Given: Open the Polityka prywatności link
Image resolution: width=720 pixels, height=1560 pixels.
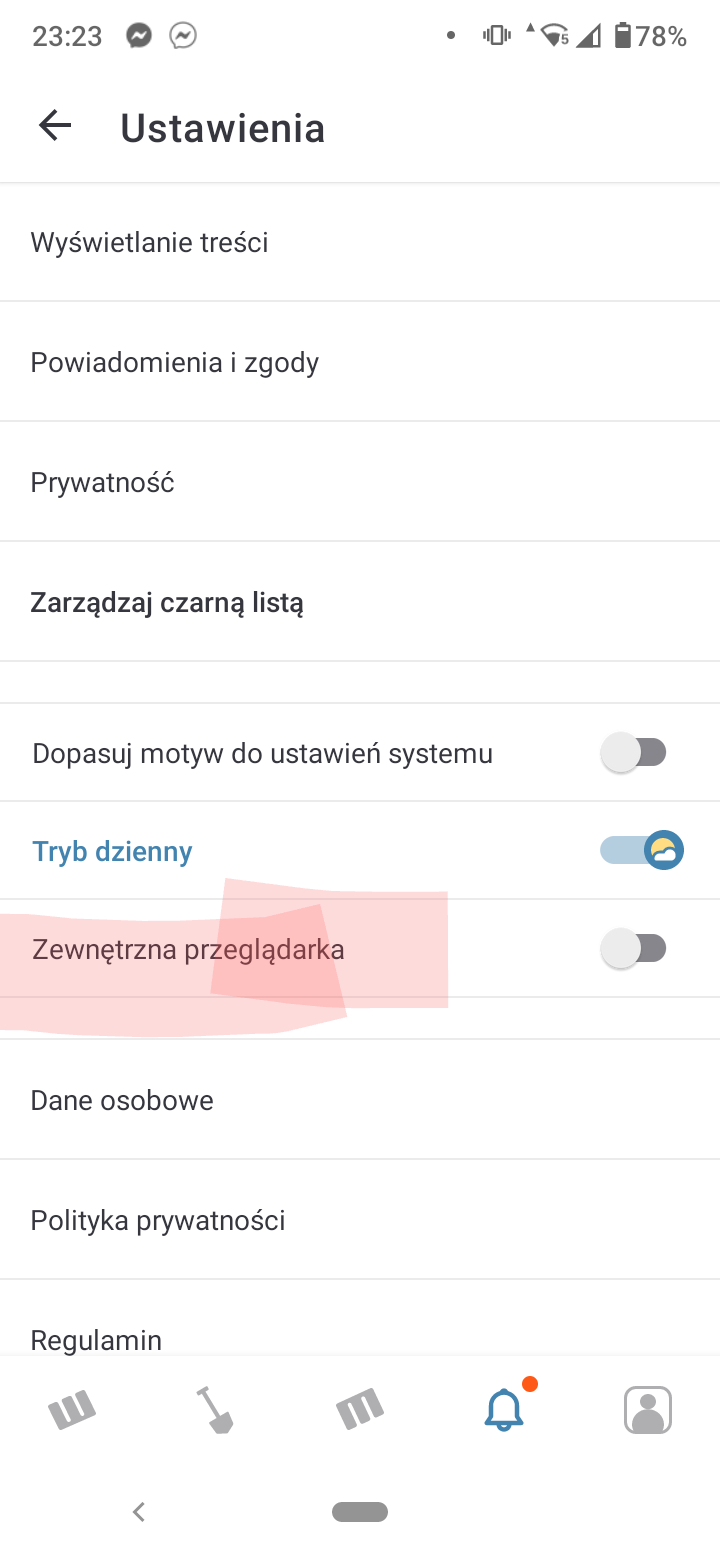Looking at the screenshot, I should point(158,1221).
